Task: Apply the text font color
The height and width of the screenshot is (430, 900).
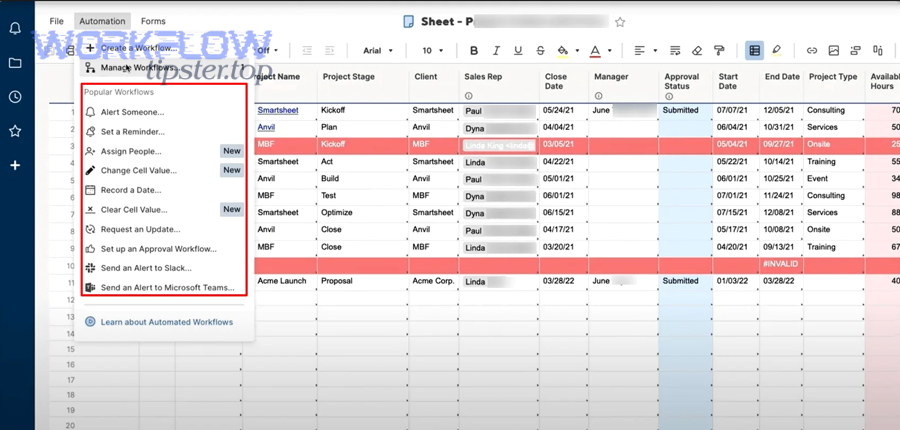Action: click(x=595, y=51)
